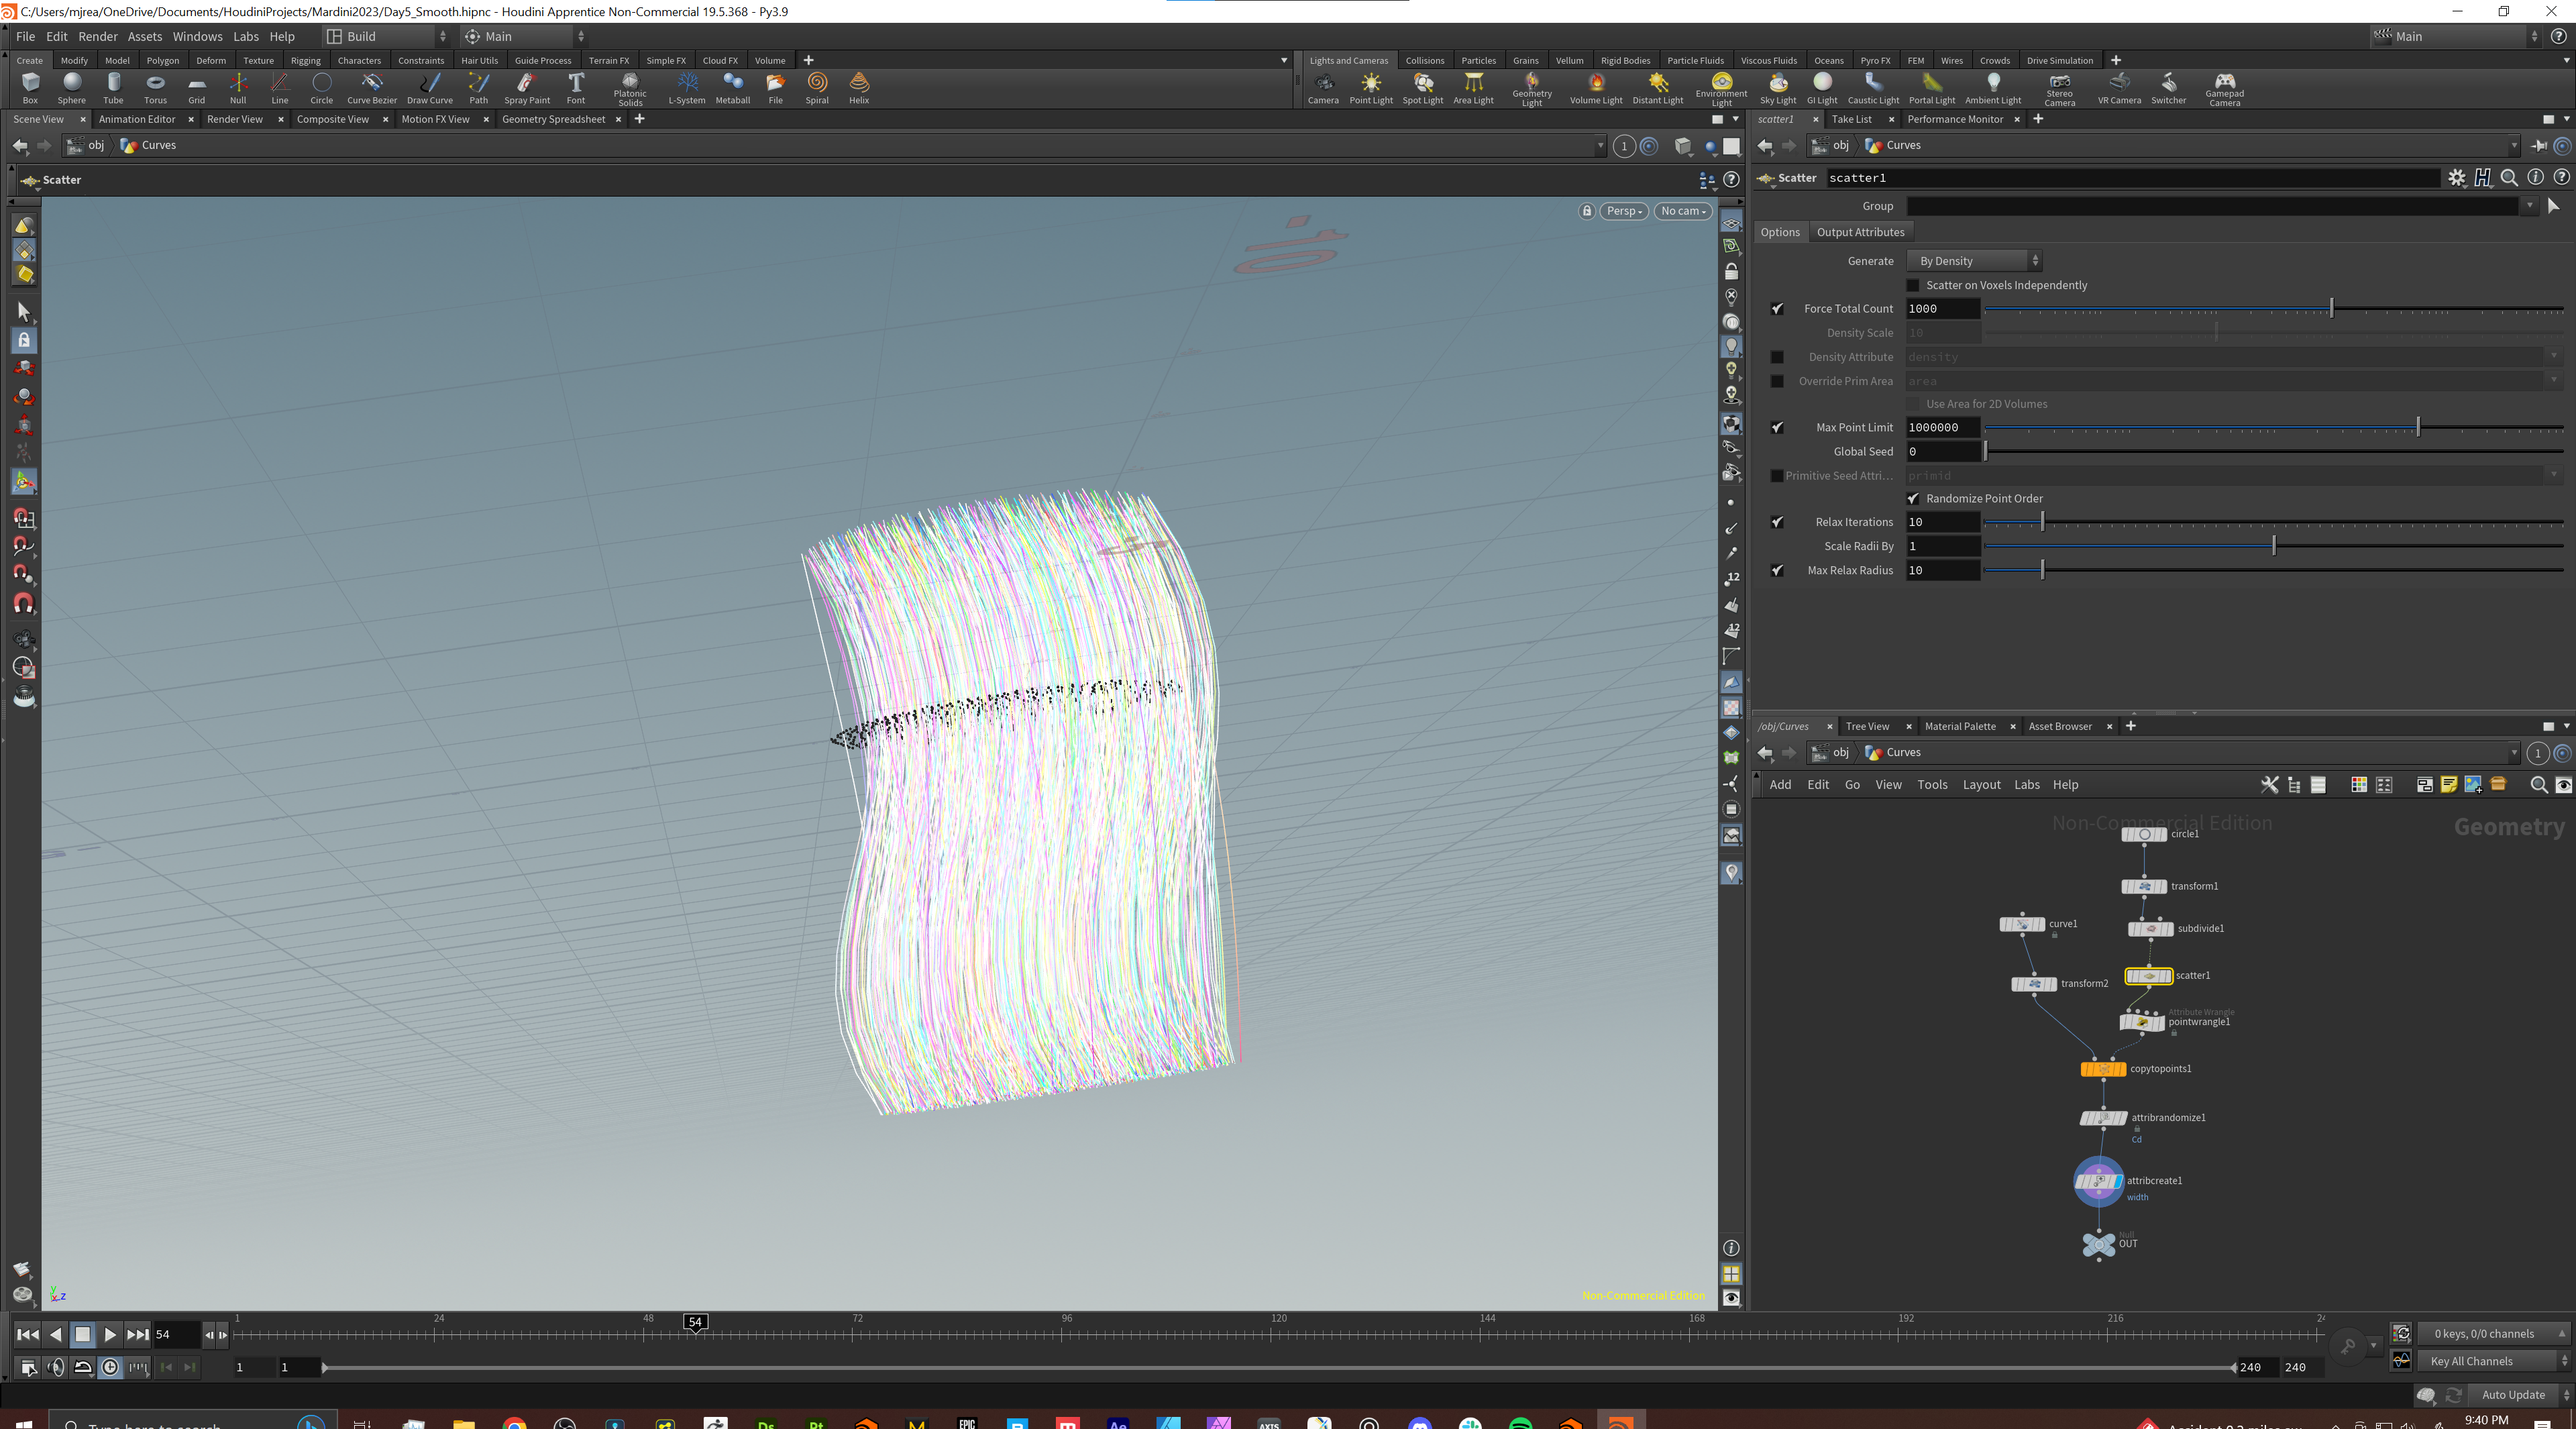Select the Sphere shelf tool
Screen dimensions: 2576x1429
[x=72, y=88]
